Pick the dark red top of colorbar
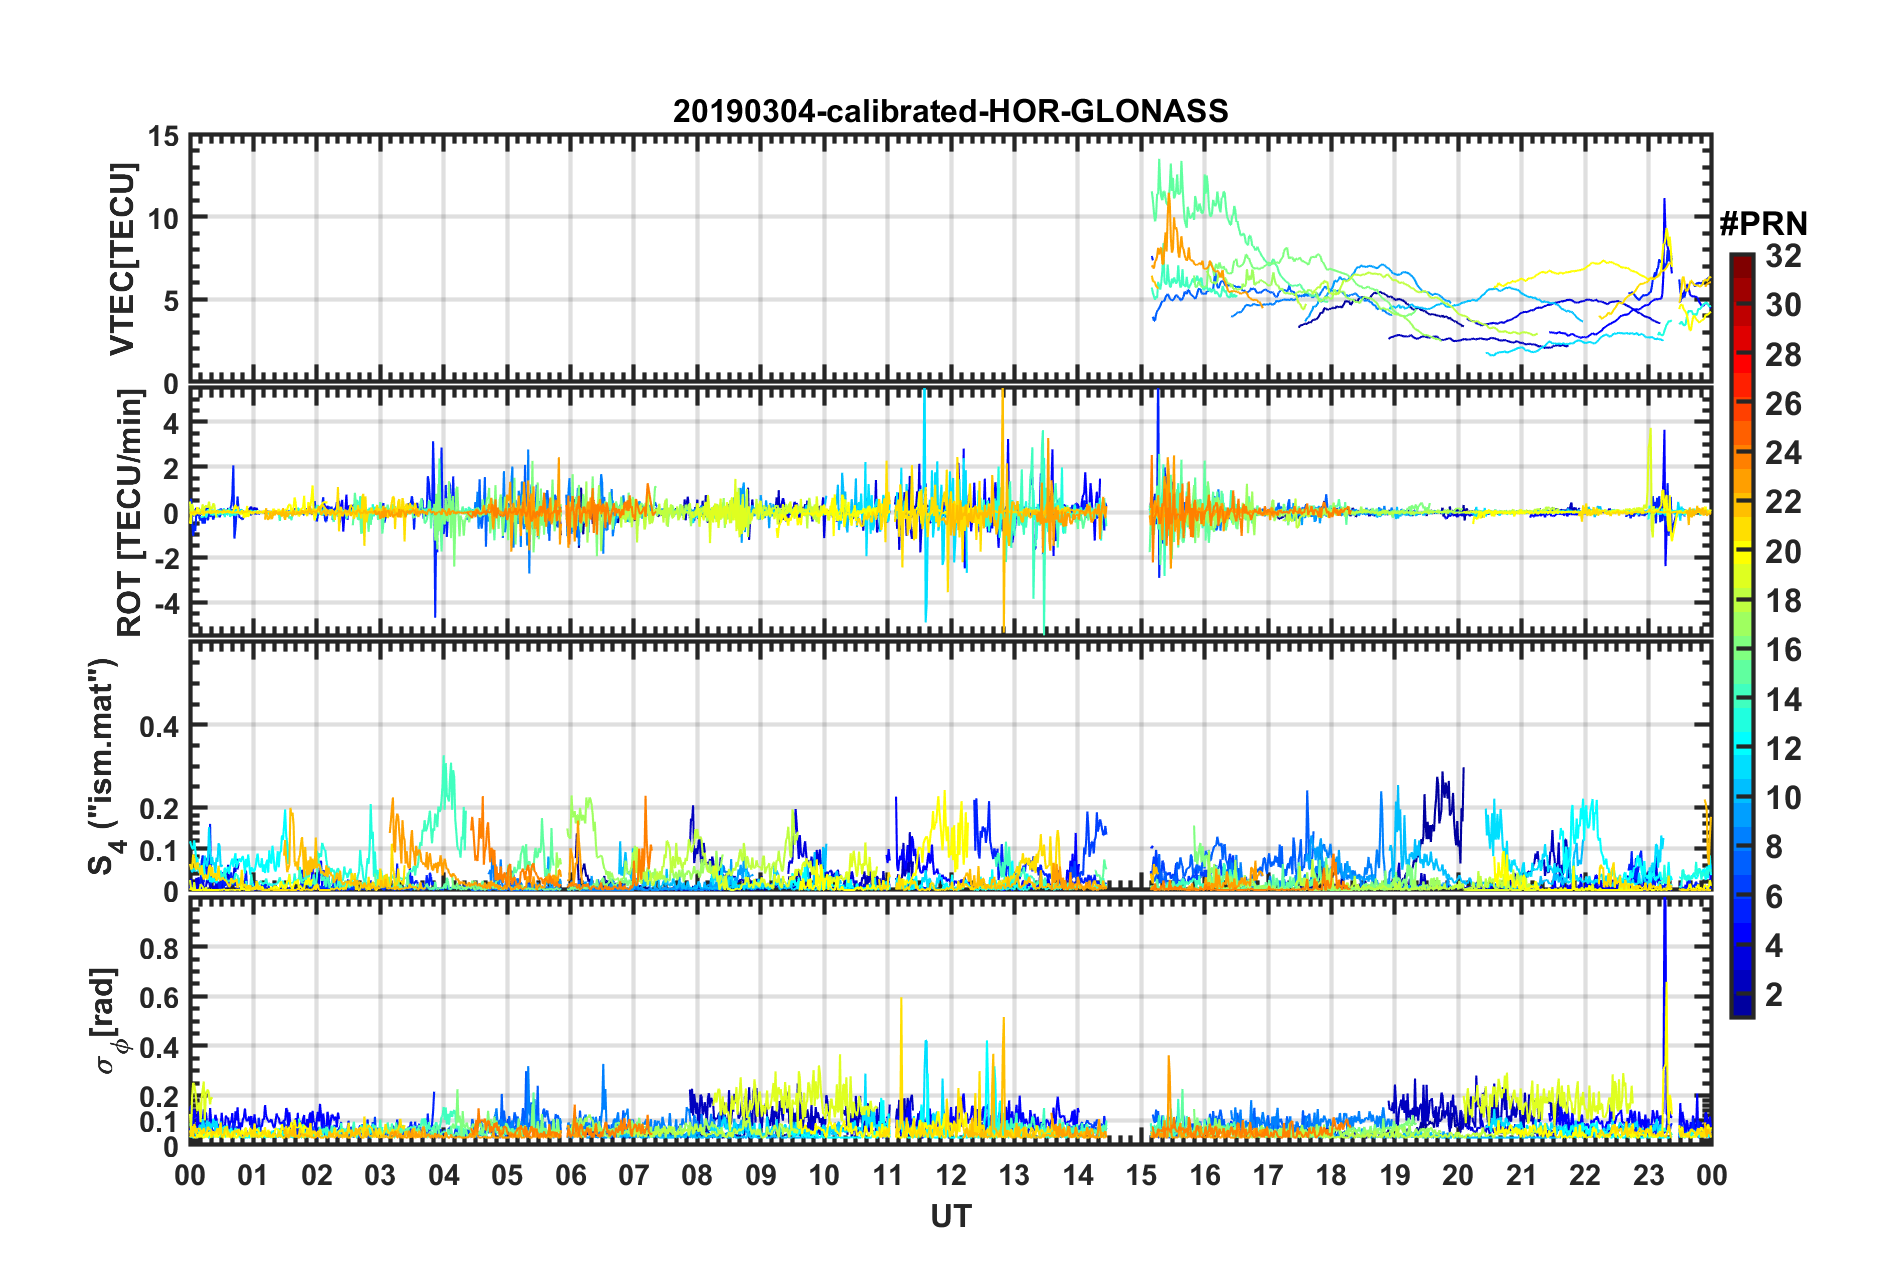This screenshot has width=1902, height=1272. click(1741, 262)
